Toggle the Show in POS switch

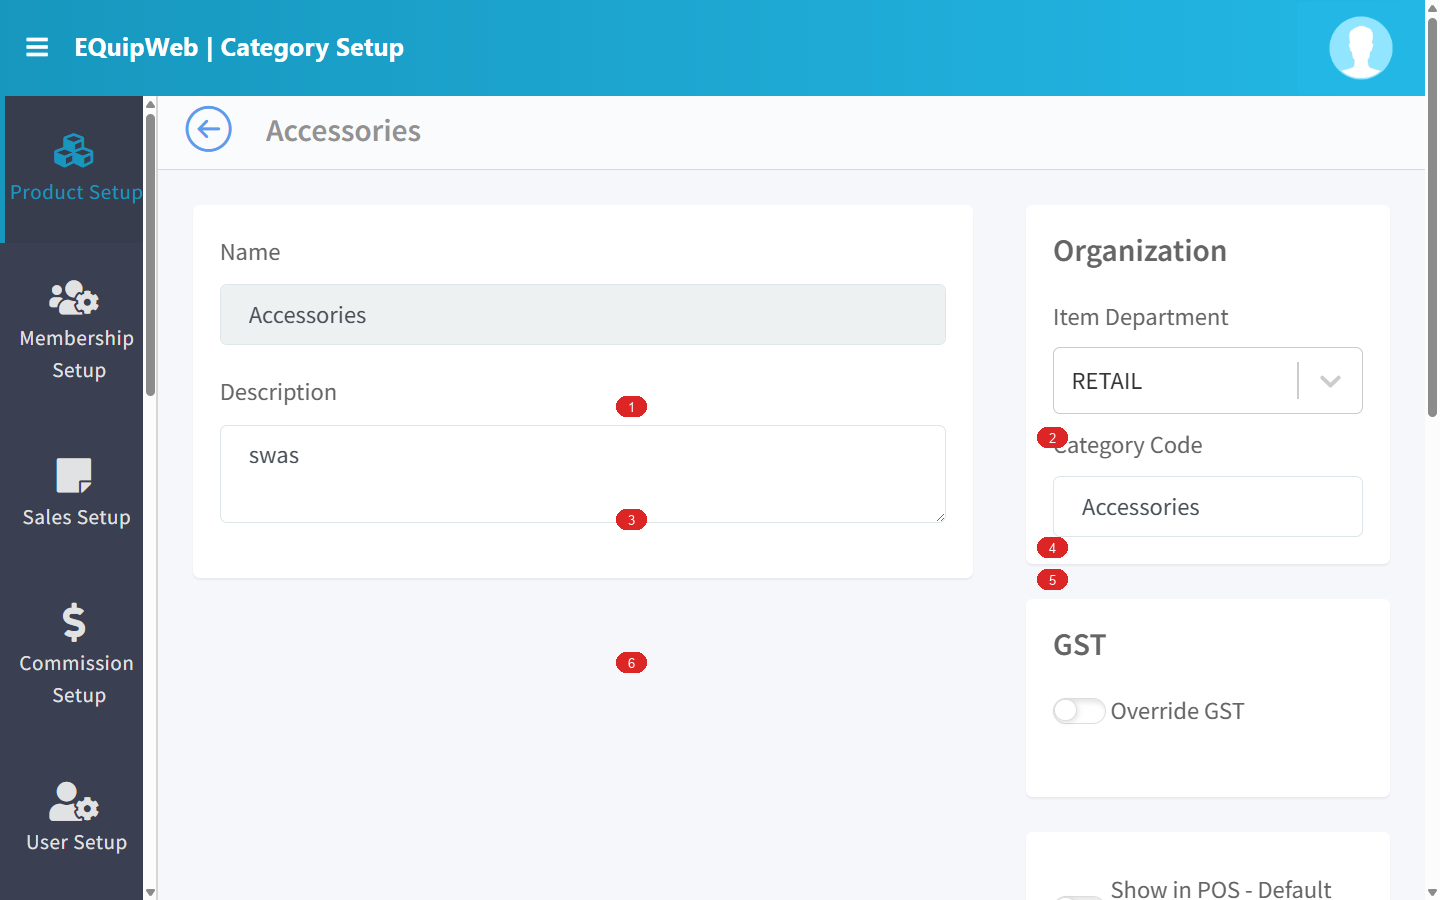click(x=1079, y=897)
